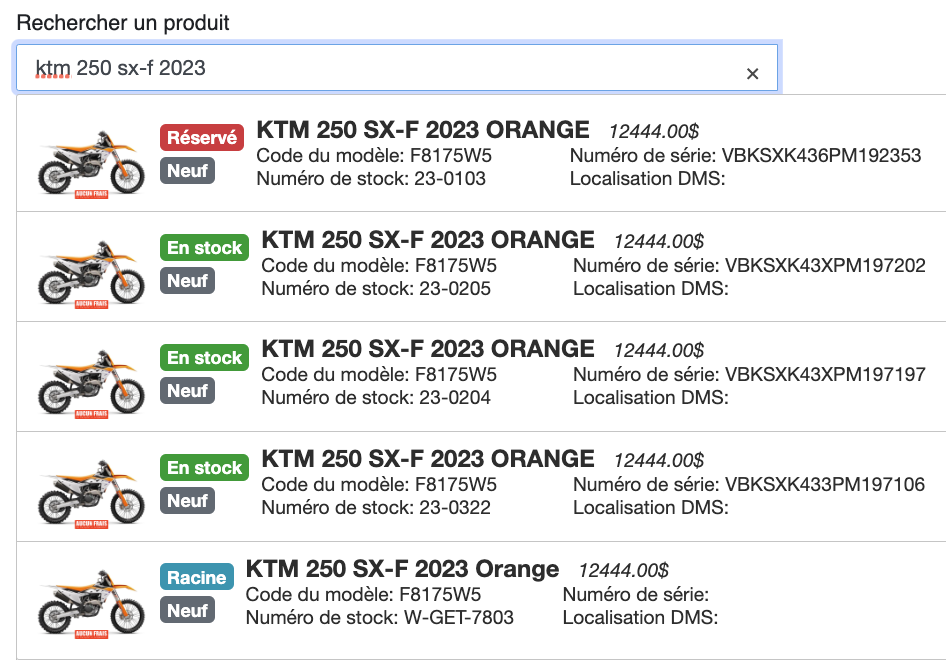Click 'Localisation DMS:' on the Réservé result
Screen dimensions: 946x660
click(x=647, y=179)
